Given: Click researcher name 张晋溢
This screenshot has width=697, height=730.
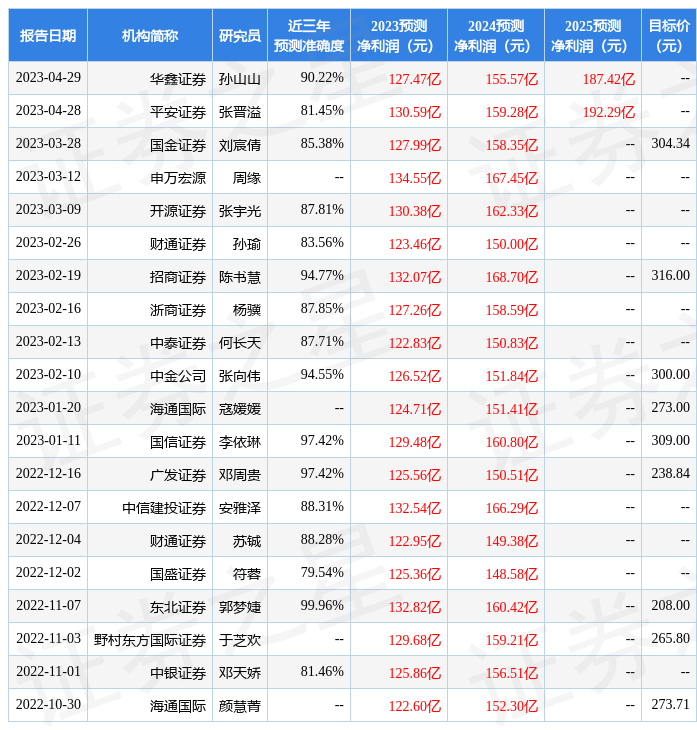Looking at the screenshot, I should tap(240, 112).
